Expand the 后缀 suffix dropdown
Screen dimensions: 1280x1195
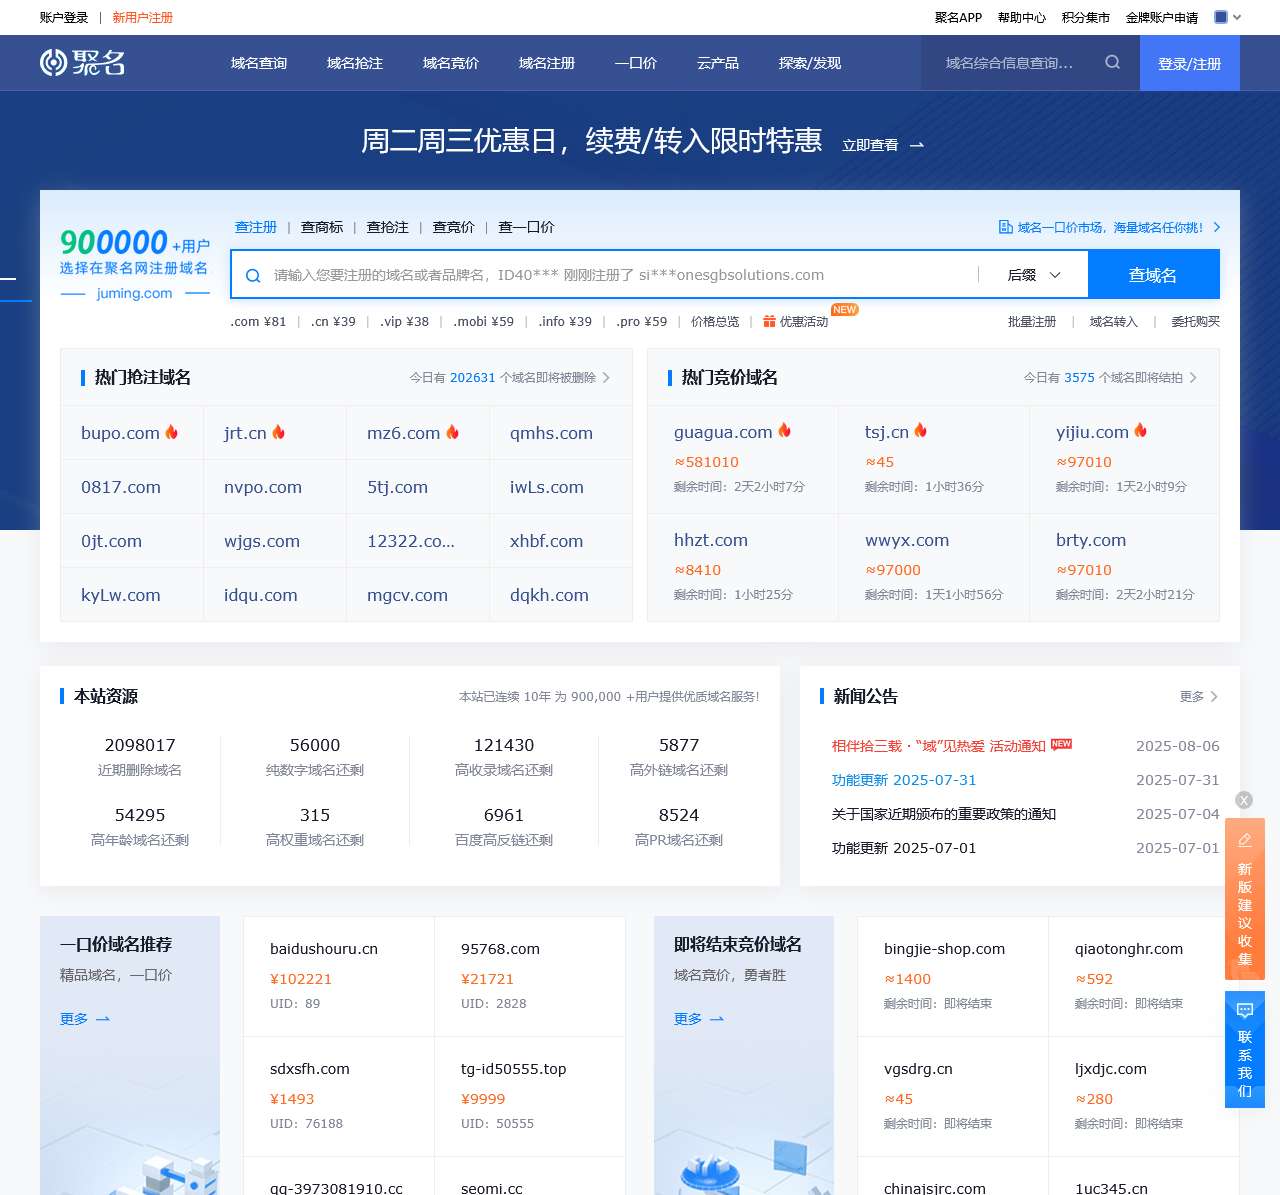(x=1034, y=275)
